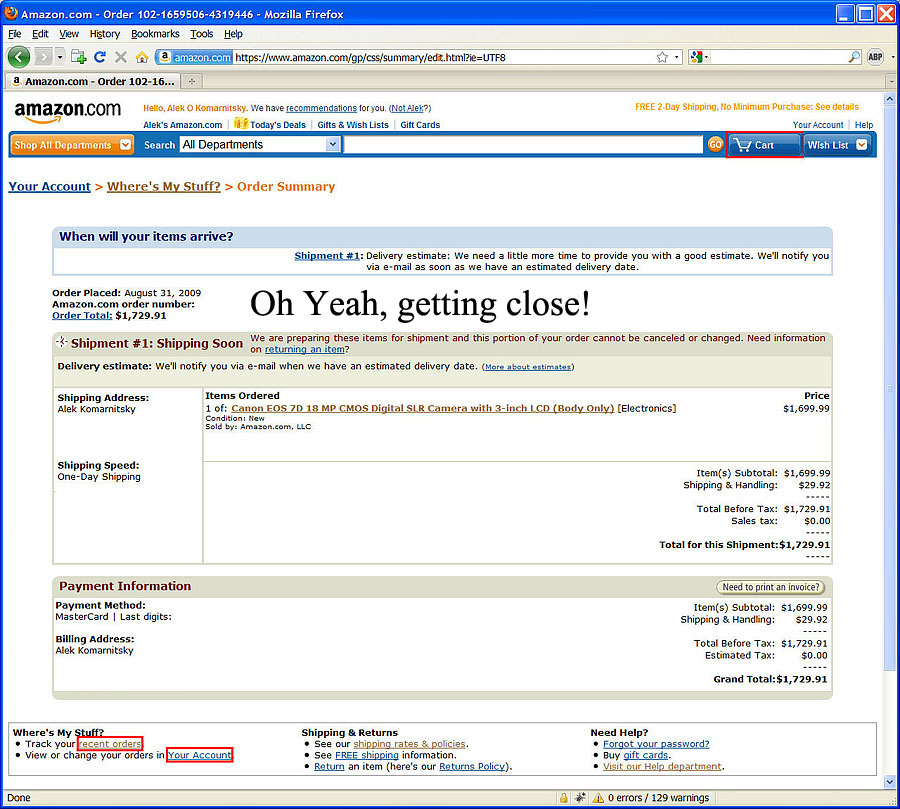Open More about estimates link
Viewport: 900px width, 809px height.
click(527, 367)
